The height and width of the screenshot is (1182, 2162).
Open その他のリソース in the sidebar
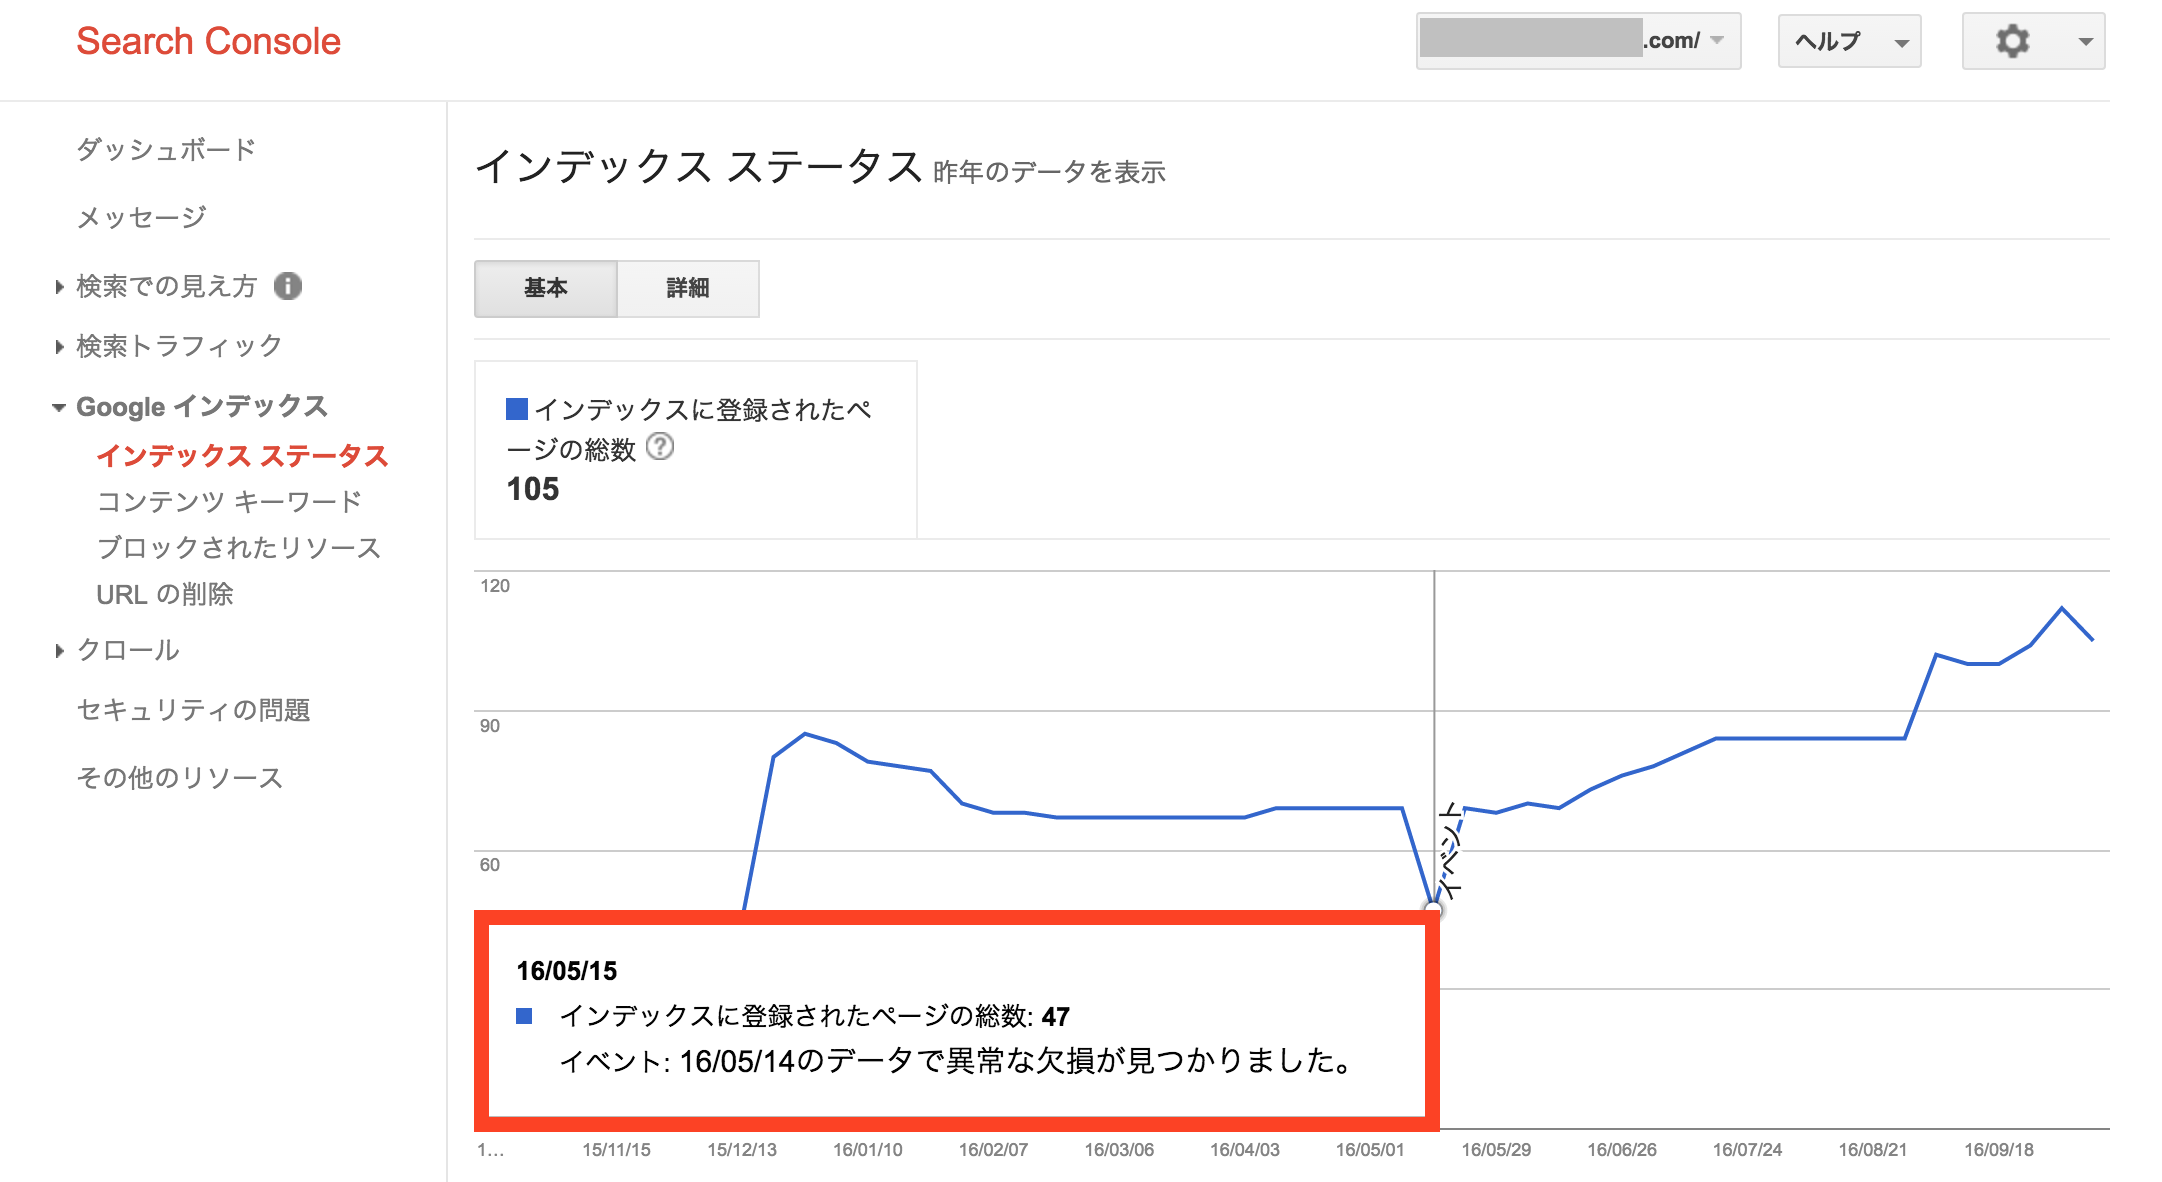tap(180, 778)
